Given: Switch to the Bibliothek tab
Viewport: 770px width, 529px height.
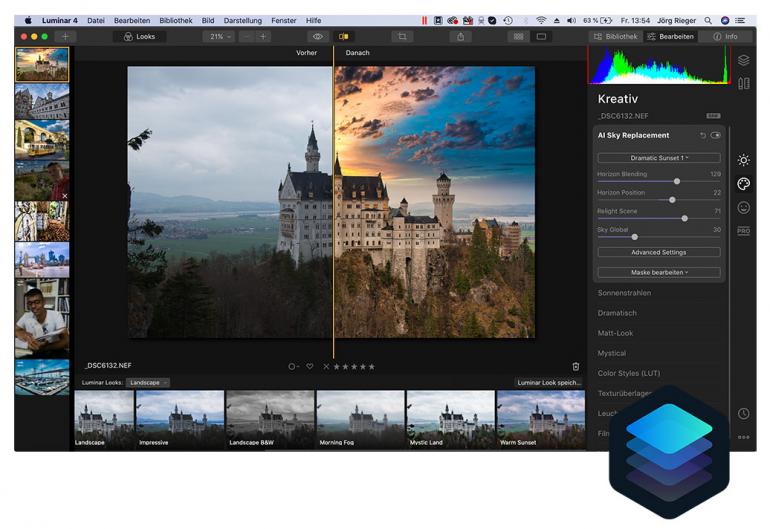Looking at the screenshot, I should pos(615,36).
